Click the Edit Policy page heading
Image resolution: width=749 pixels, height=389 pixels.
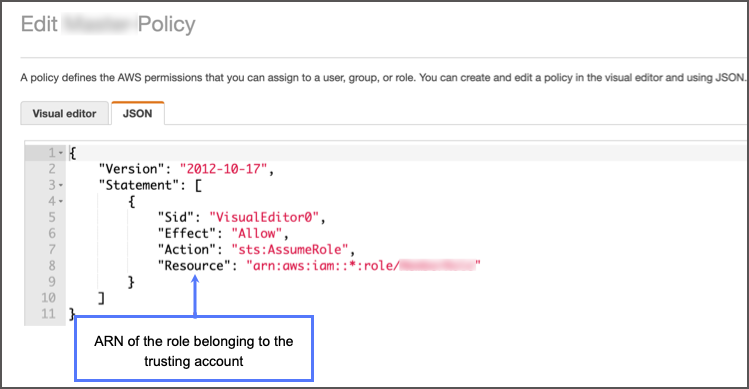[x=108, y=24]
